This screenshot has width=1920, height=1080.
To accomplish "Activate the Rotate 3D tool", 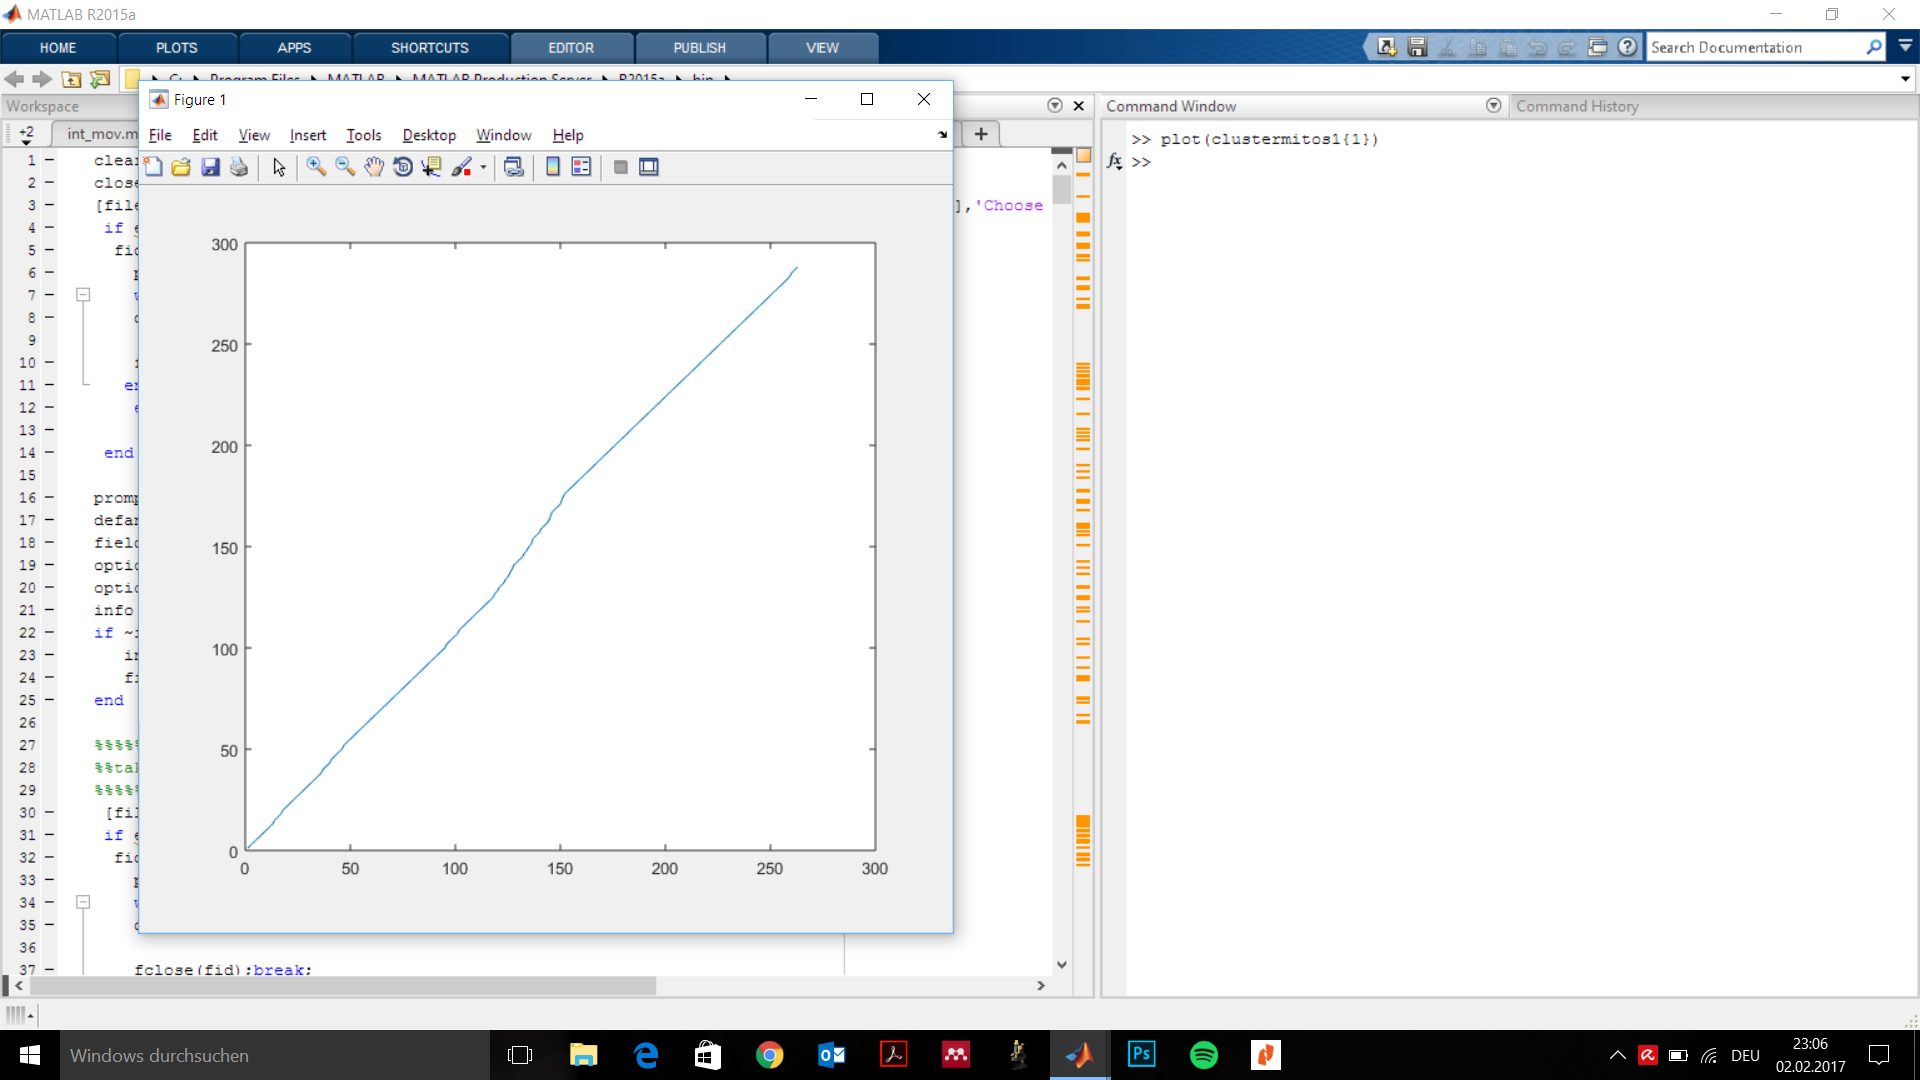I will [403, 167].
